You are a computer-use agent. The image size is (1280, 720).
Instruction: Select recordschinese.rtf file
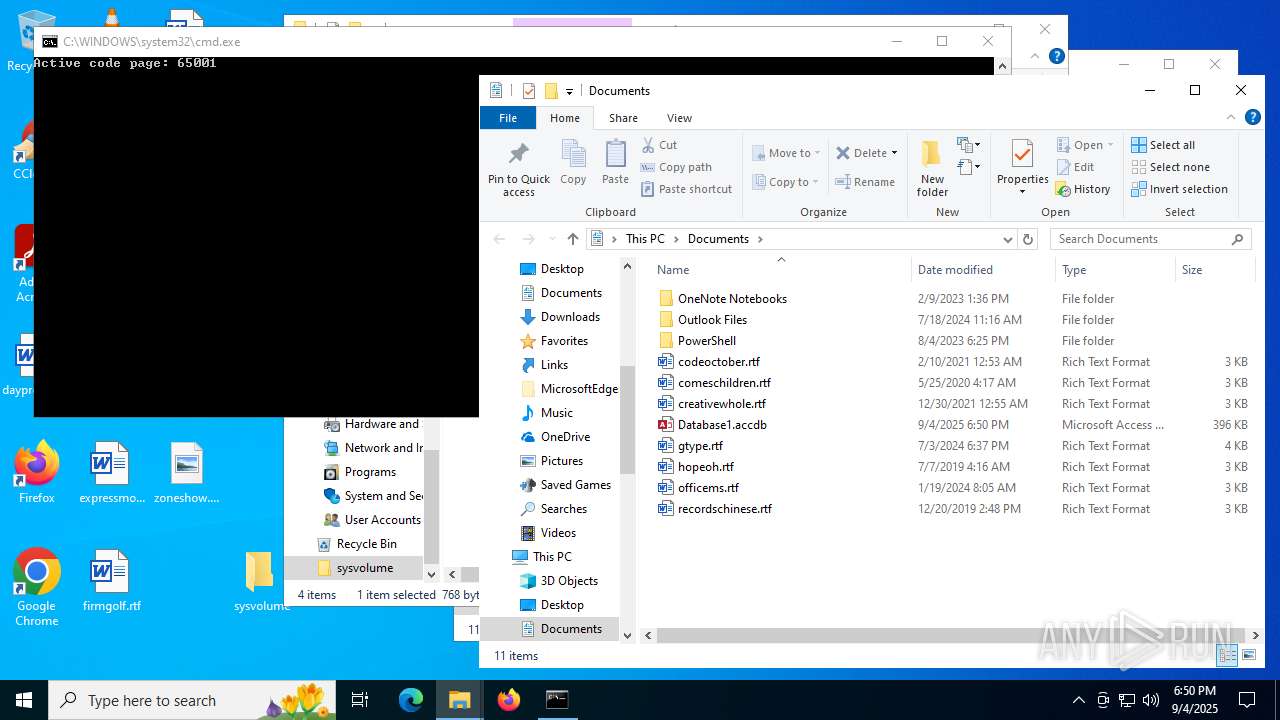[x=724, y=509]
